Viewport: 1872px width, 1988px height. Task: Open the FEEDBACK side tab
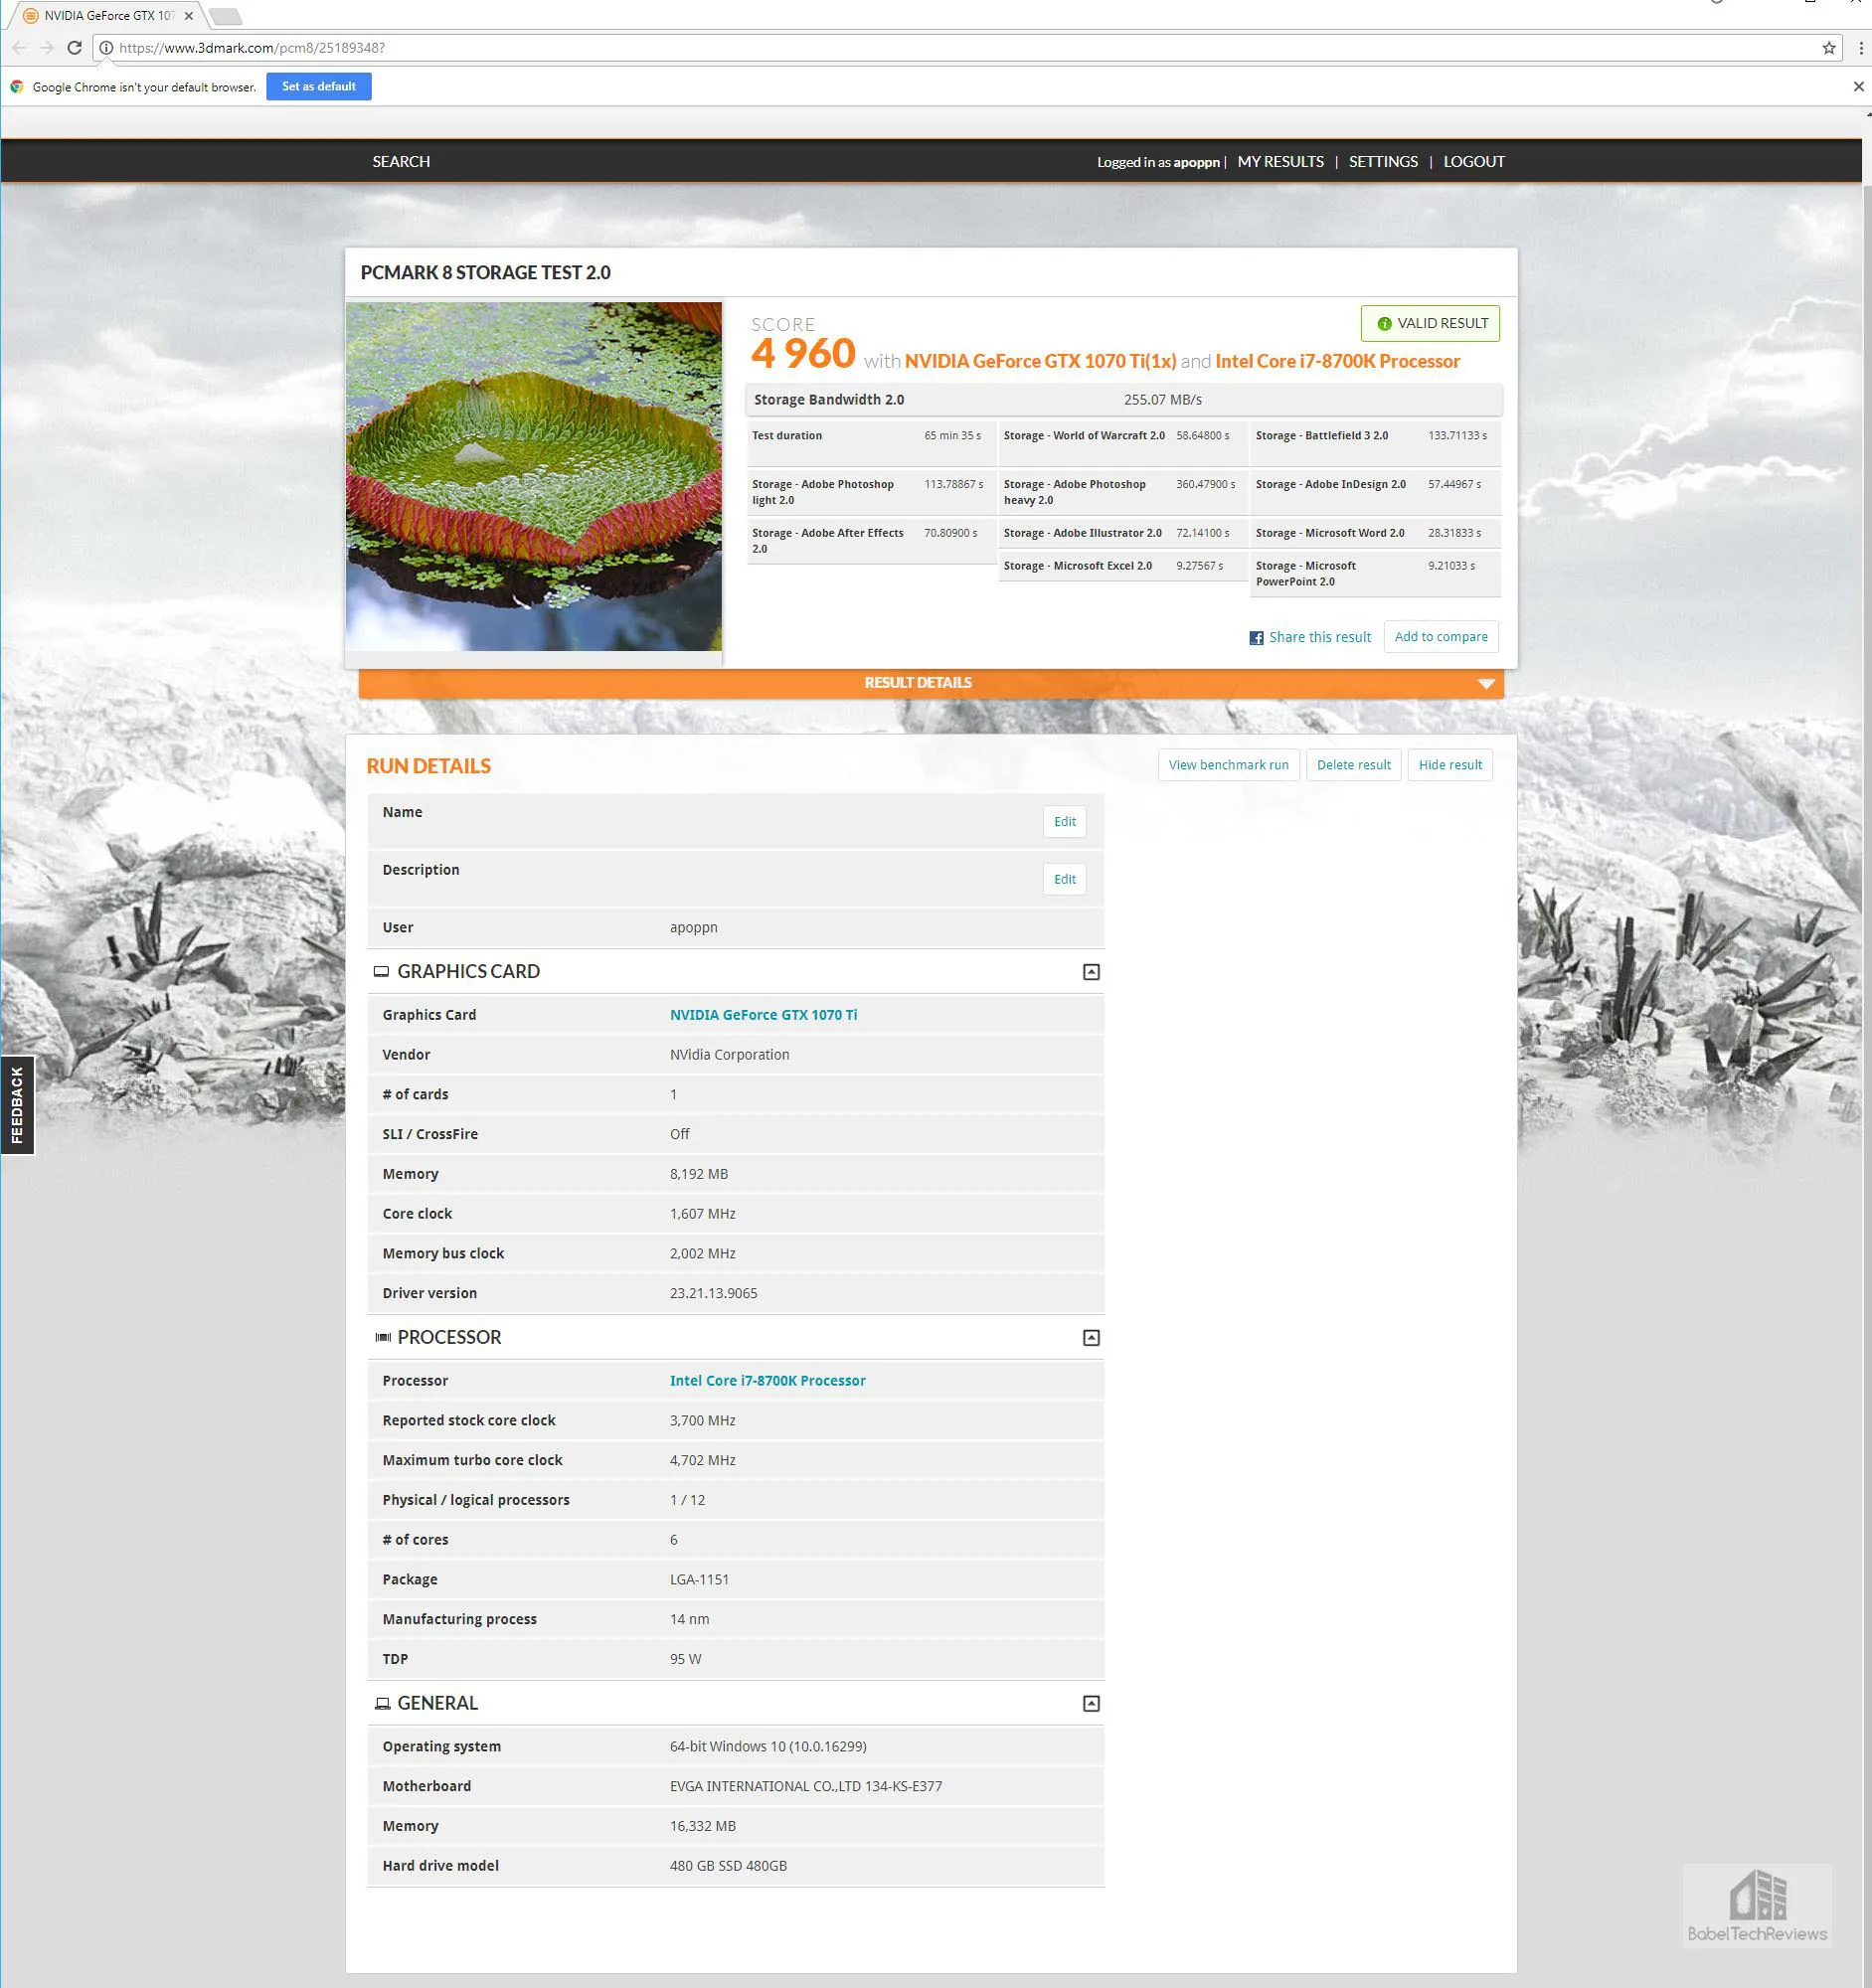pos(17,1105)
